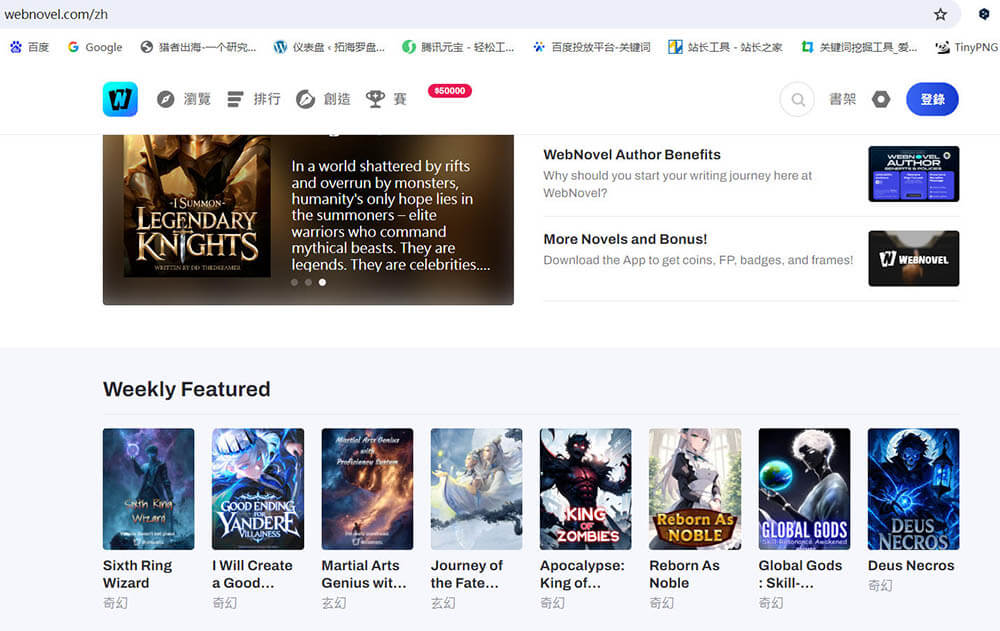
Task: Bookmark page with the star icon
Action: pos(940,14)
